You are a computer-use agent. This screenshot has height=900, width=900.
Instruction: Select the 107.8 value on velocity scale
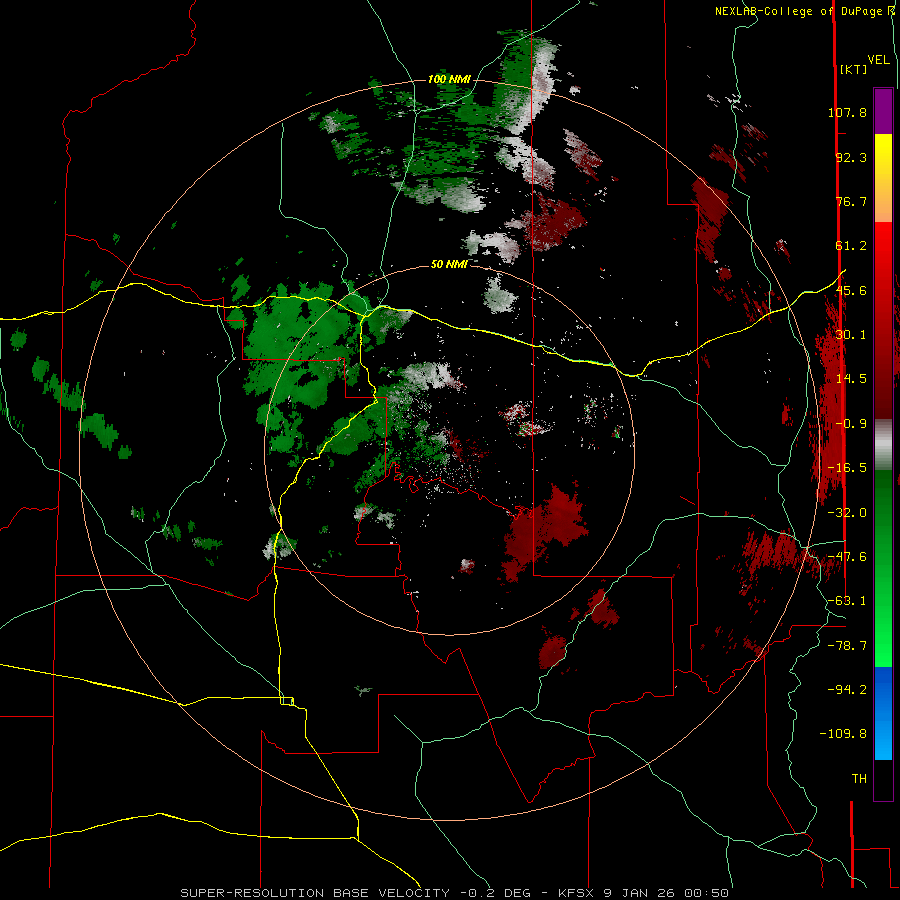coord(847,112)
